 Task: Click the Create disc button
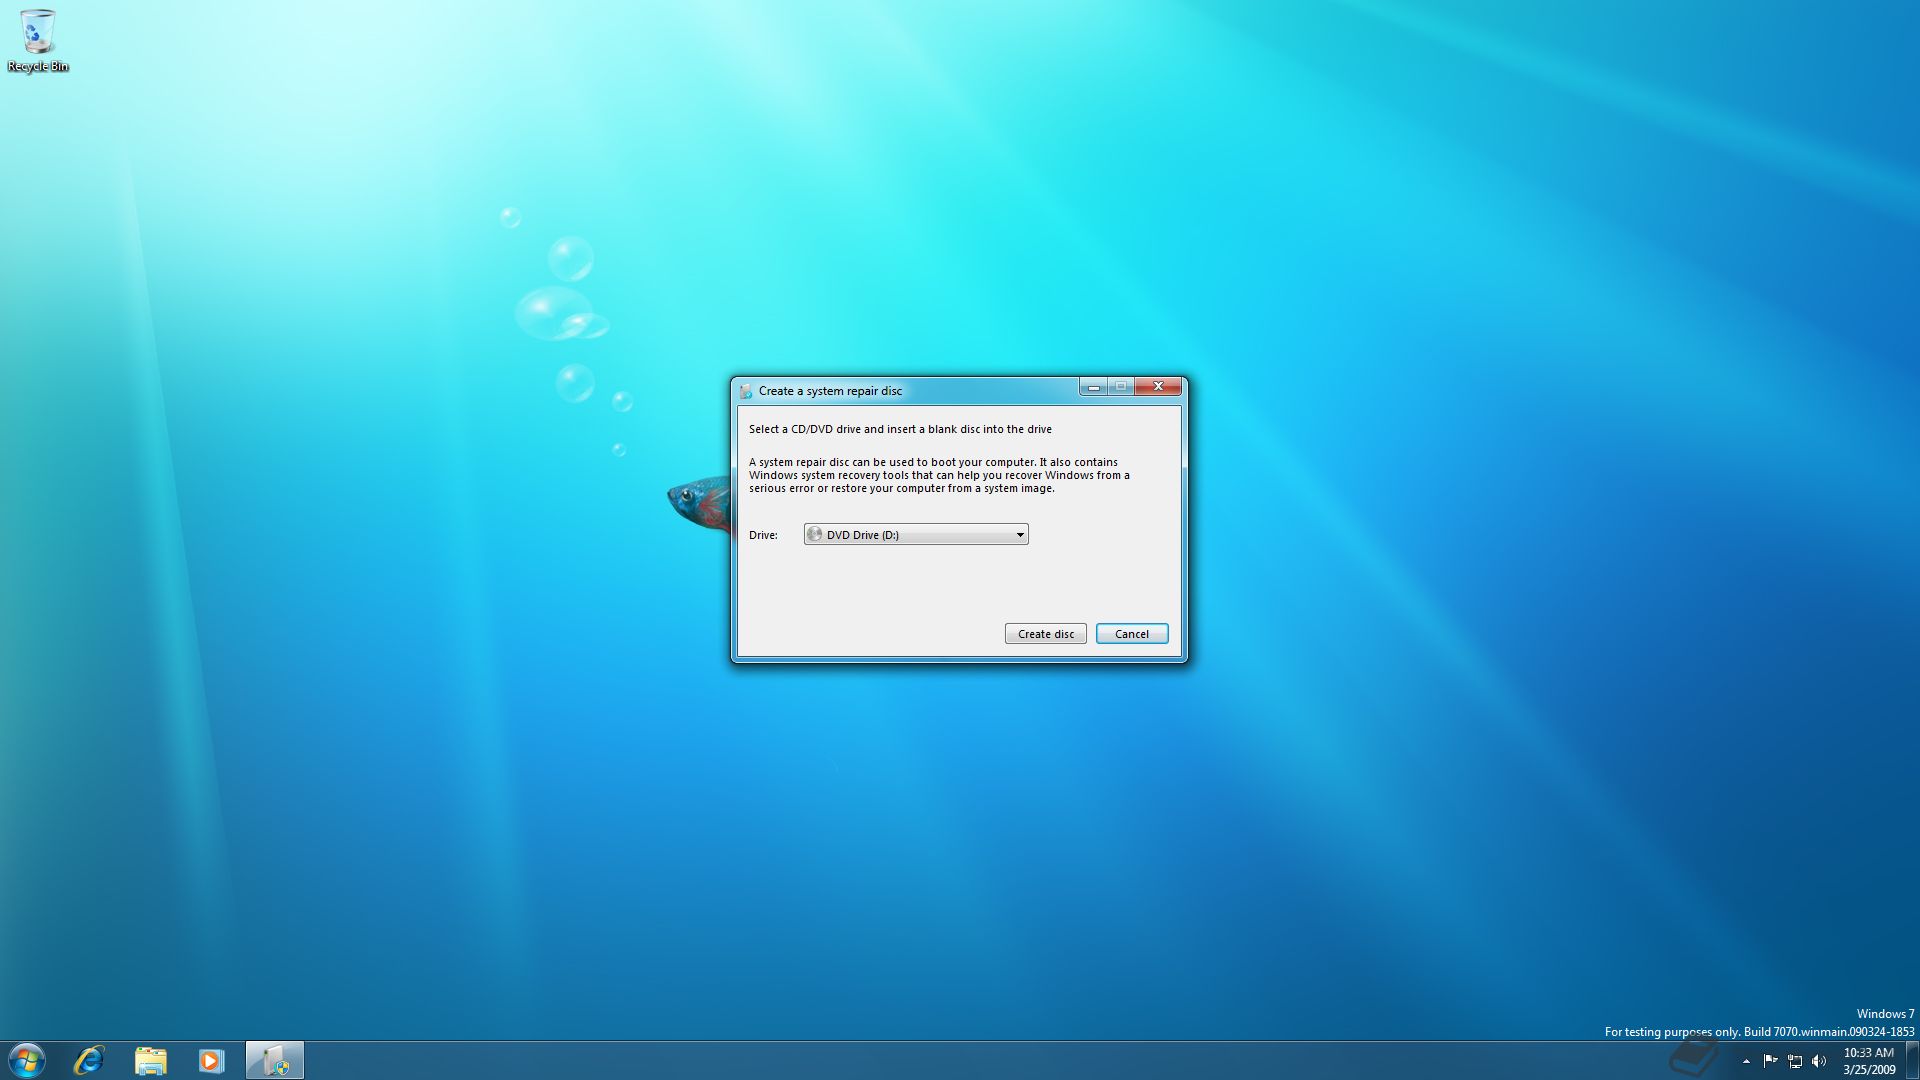[1046, 634]
